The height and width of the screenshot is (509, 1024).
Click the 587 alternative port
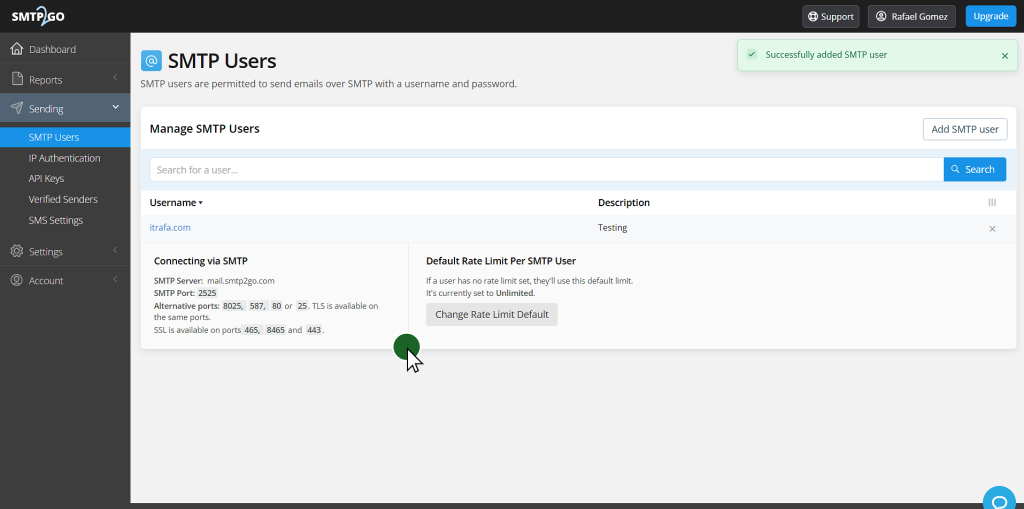[257, 305]
